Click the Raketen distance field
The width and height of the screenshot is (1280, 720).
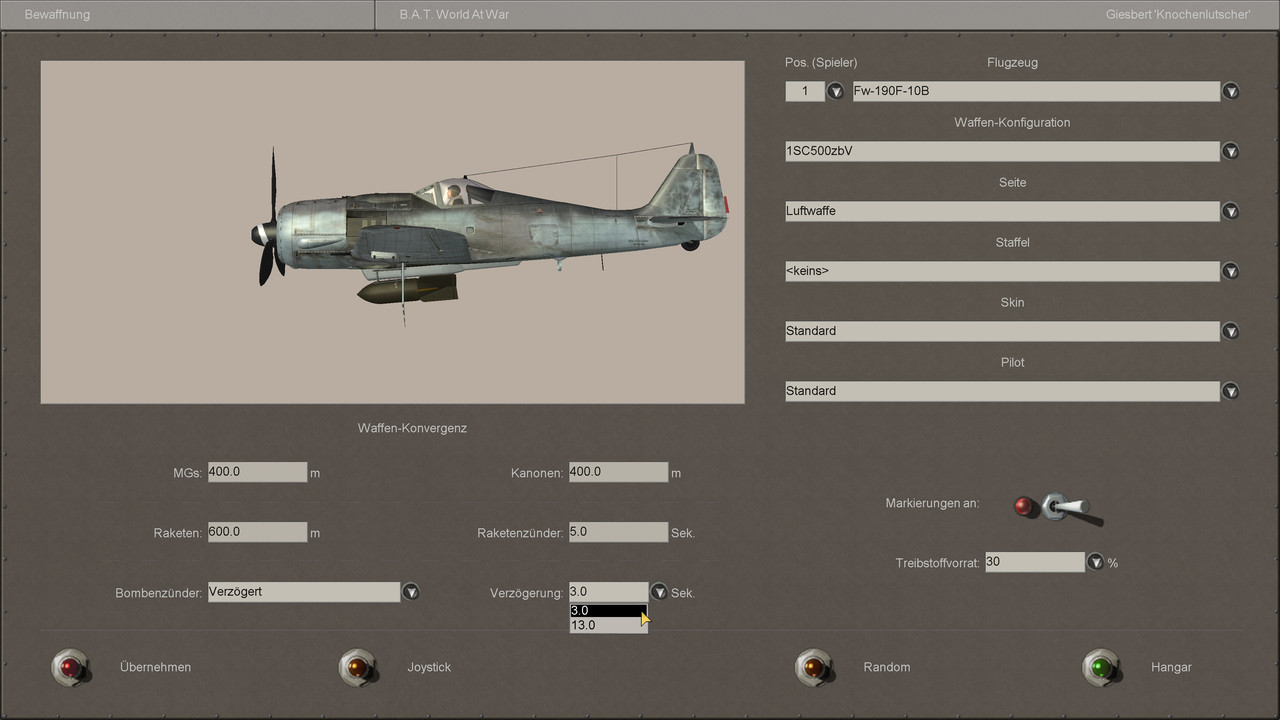point(257,532)
